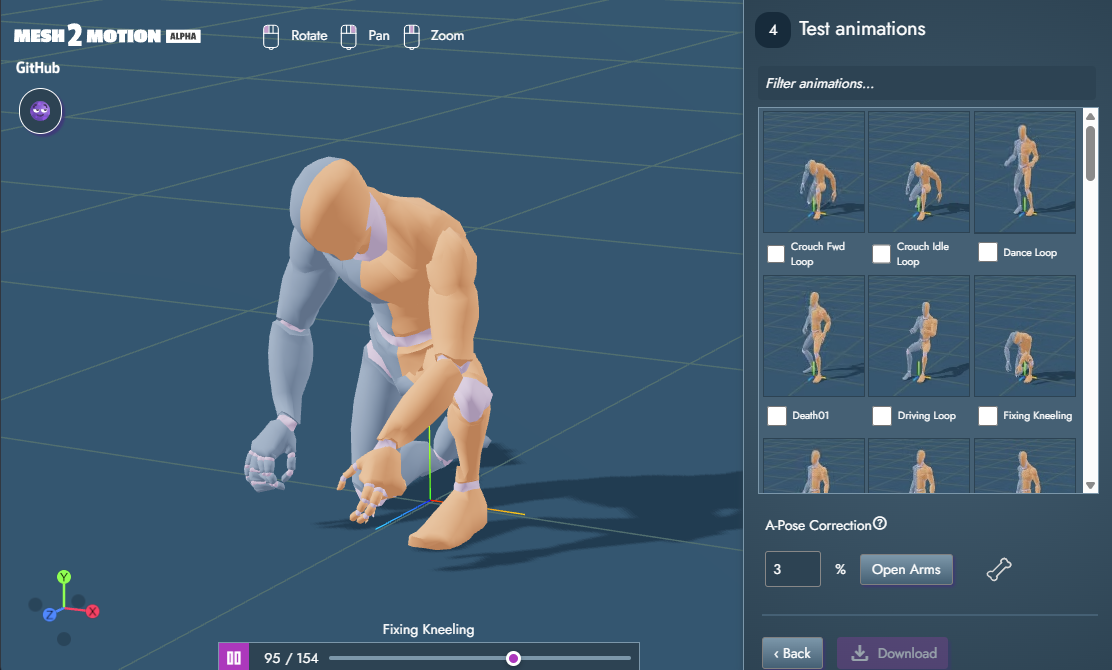
Task: Click the purple GitHub mascot icon
Action: [x=40, y=110]
